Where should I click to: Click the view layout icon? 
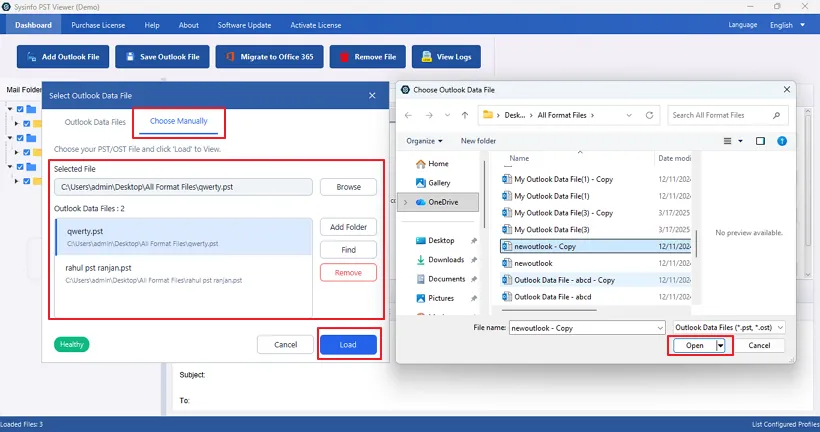click(727, 141)
